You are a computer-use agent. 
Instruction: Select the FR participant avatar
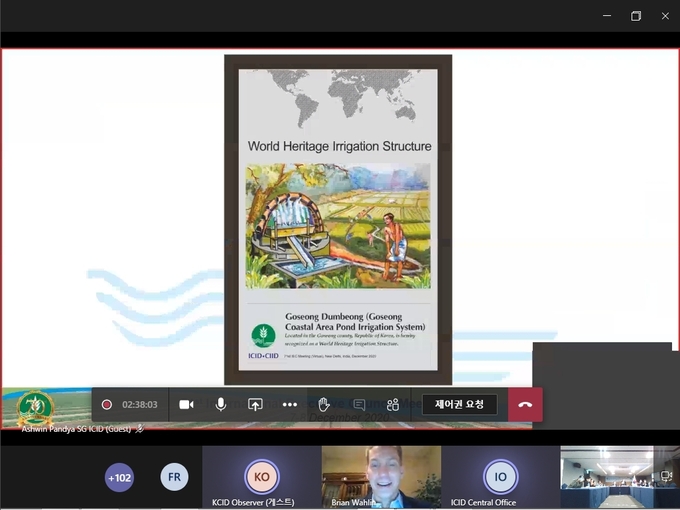coord(174,477)
